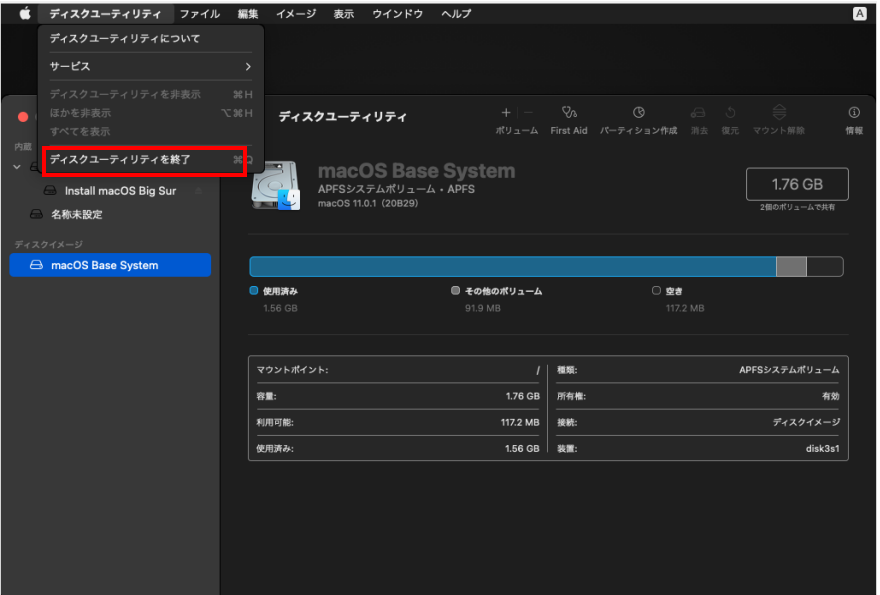Click the gray その他のボリューム legend swatch
Screen dimensions: 880x595
point(455,291)
